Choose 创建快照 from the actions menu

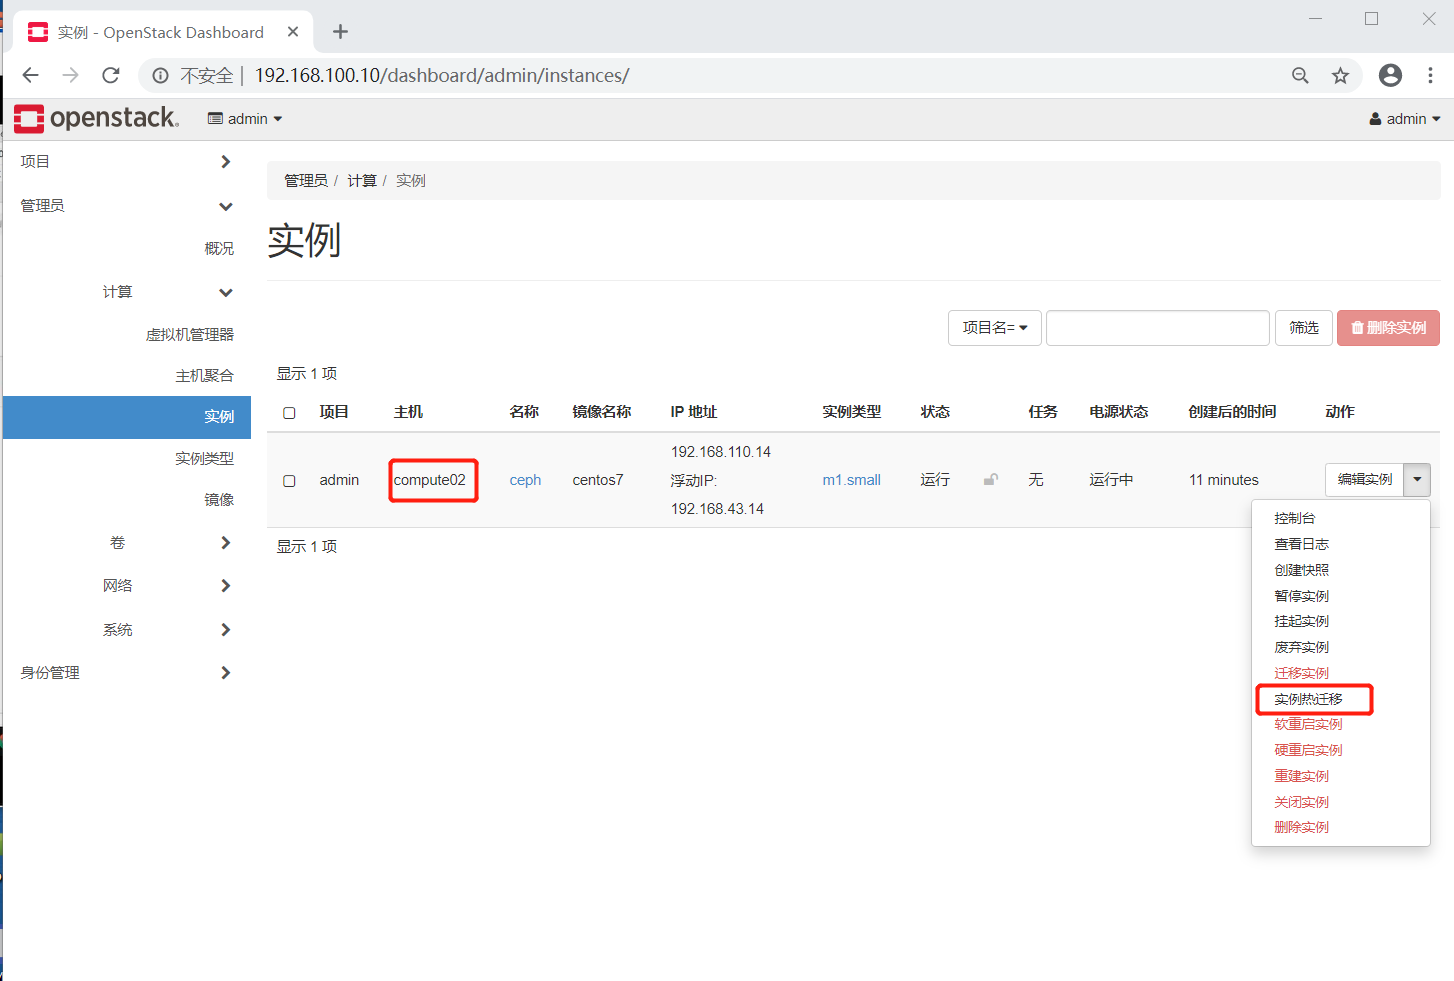[1301, 569]
